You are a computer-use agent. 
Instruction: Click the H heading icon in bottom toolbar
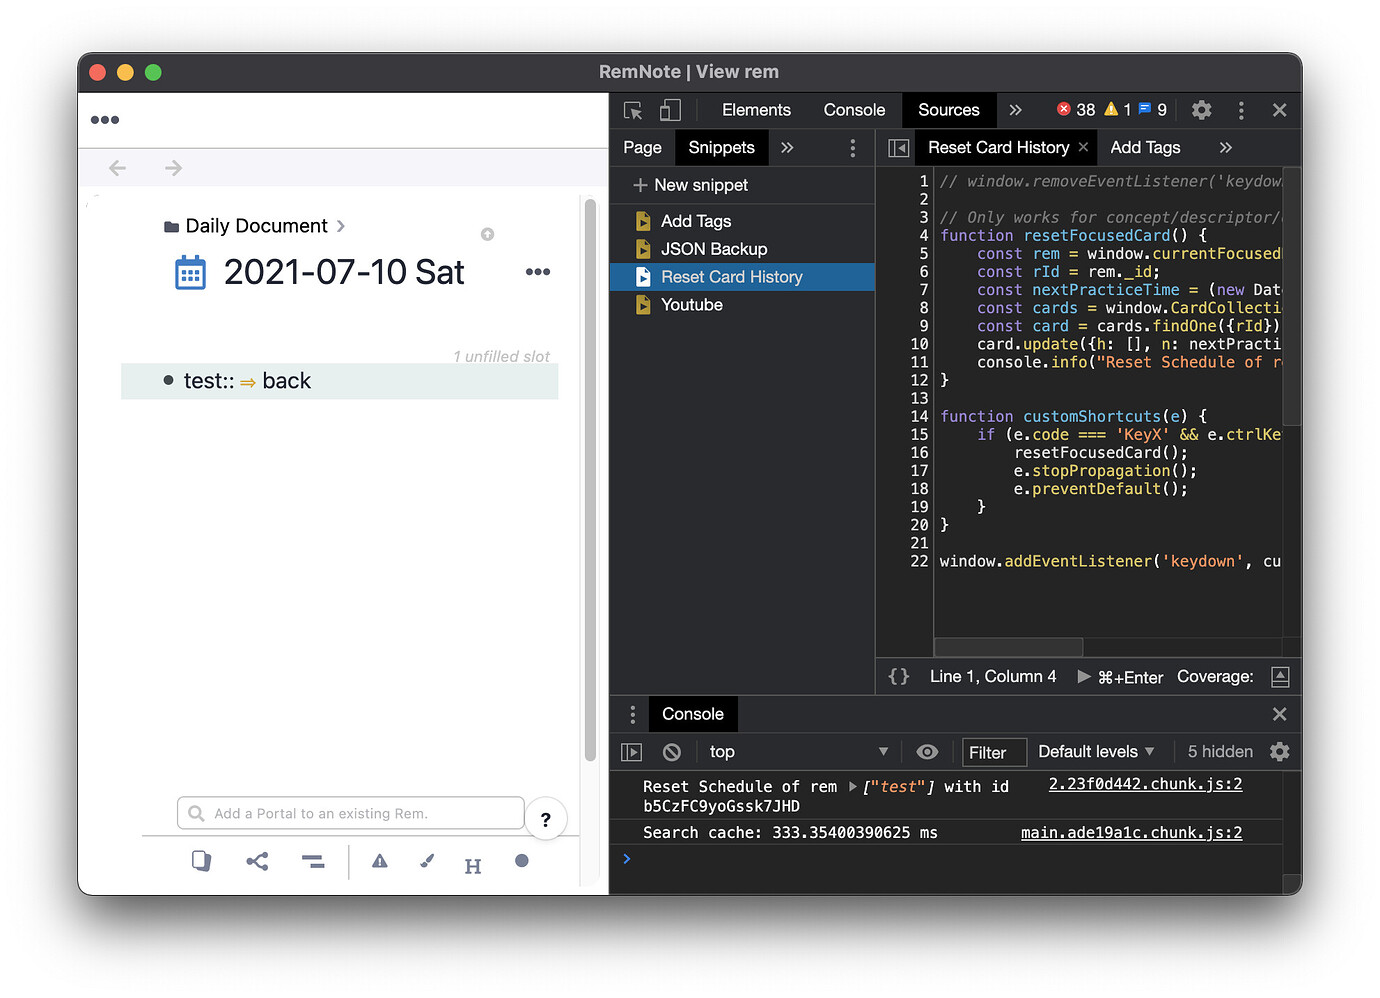tap(473, 866)
